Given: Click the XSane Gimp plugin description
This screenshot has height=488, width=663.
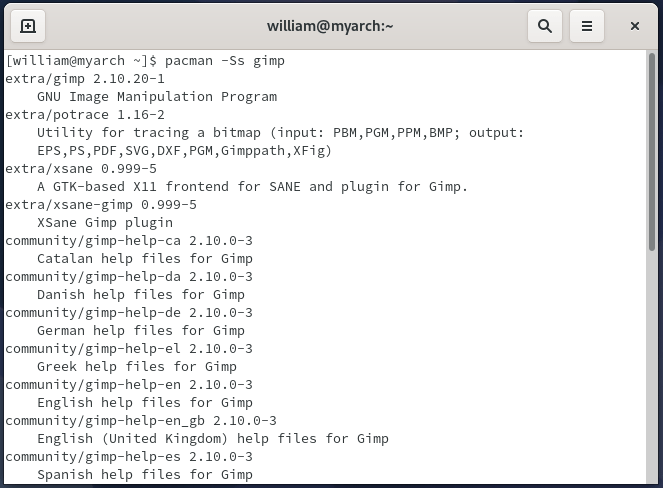Looking at the screenshot, I should (x=105, y=222).
